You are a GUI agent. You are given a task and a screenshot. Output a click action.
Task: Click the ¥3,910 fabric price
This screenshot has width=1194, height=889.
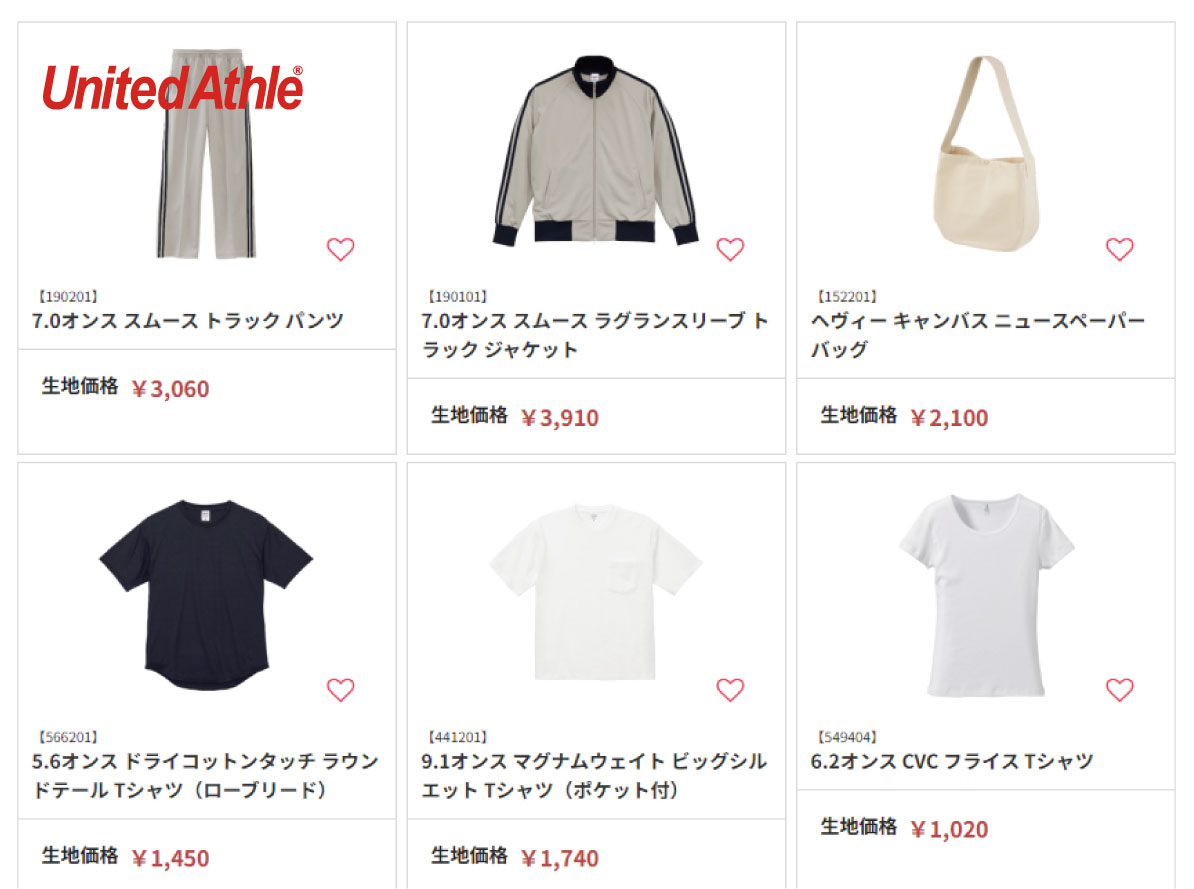point(560,417)
